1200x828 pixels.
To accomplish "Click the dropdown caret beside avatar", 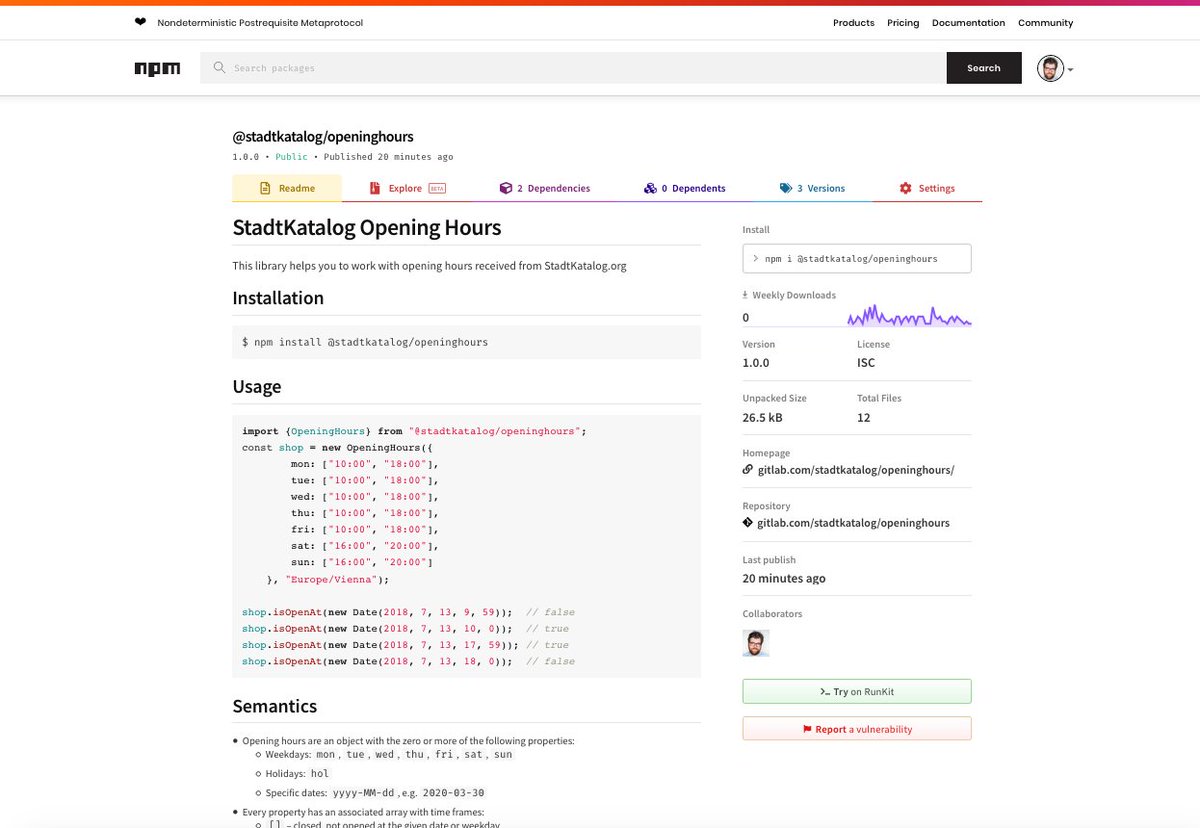I will pyautogui.click(x=1071, y=70).
